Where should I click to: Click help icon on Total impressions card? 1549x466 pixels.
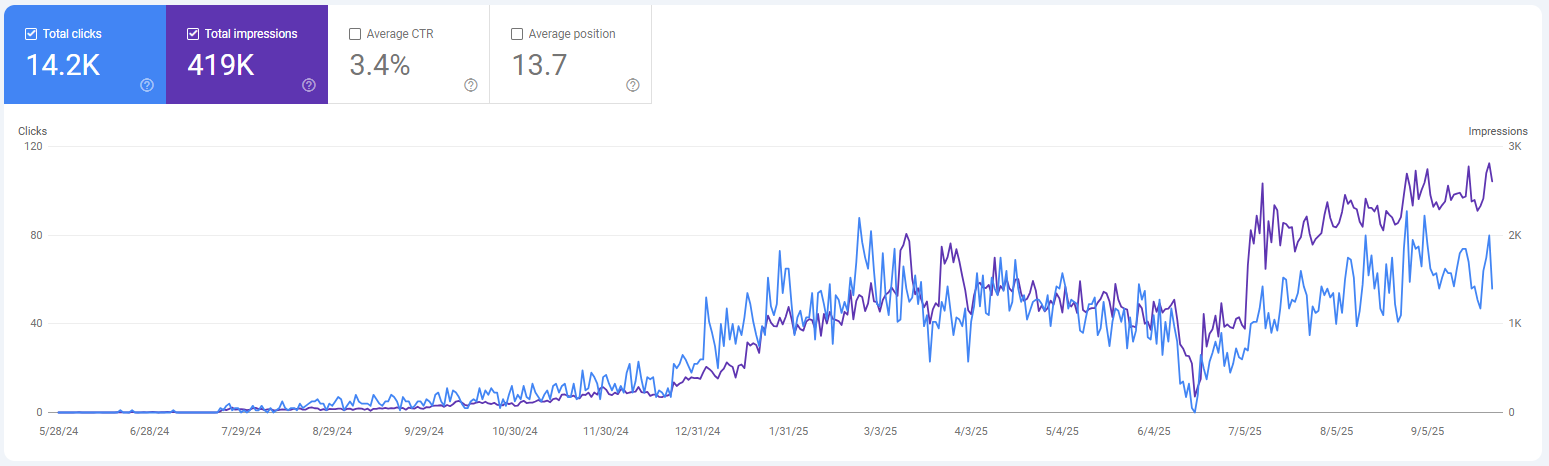point(309,85)
